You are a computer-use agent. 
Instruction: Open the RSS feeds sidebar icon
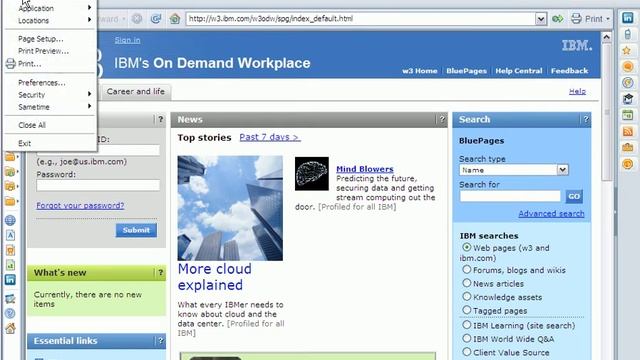click(x=628, y=131)
